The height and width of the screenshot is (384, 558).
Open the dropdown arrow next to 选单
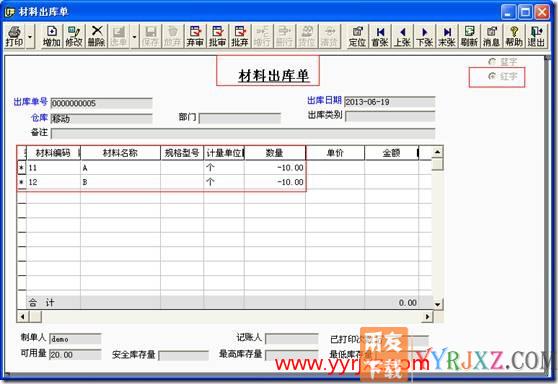point(134,36)
